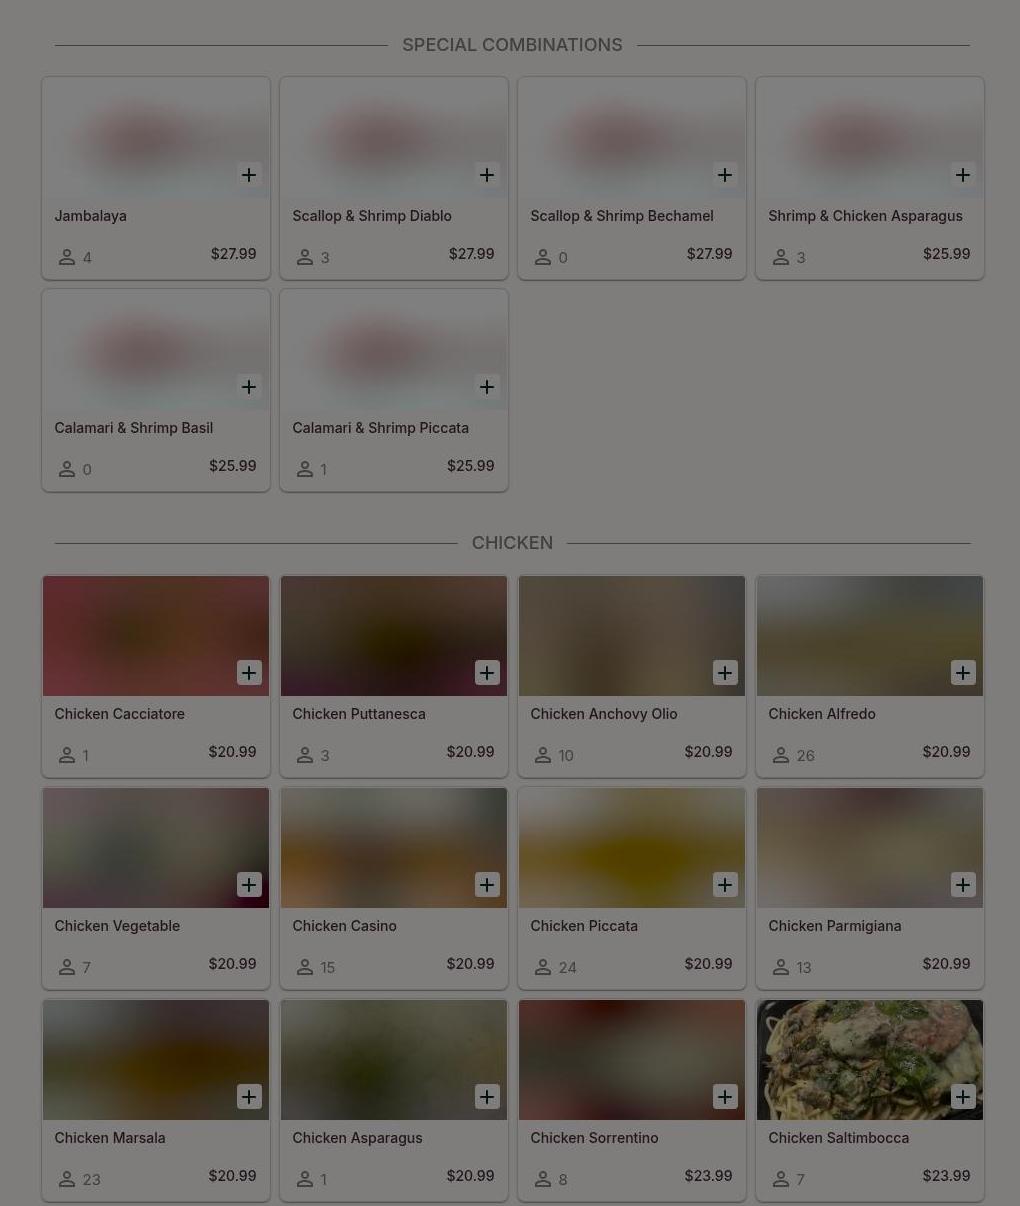The height and width of the screenshot is (1206, 1020).
Task: Click plus icon on Chicken Alfredo card
Action: [963, 673]
